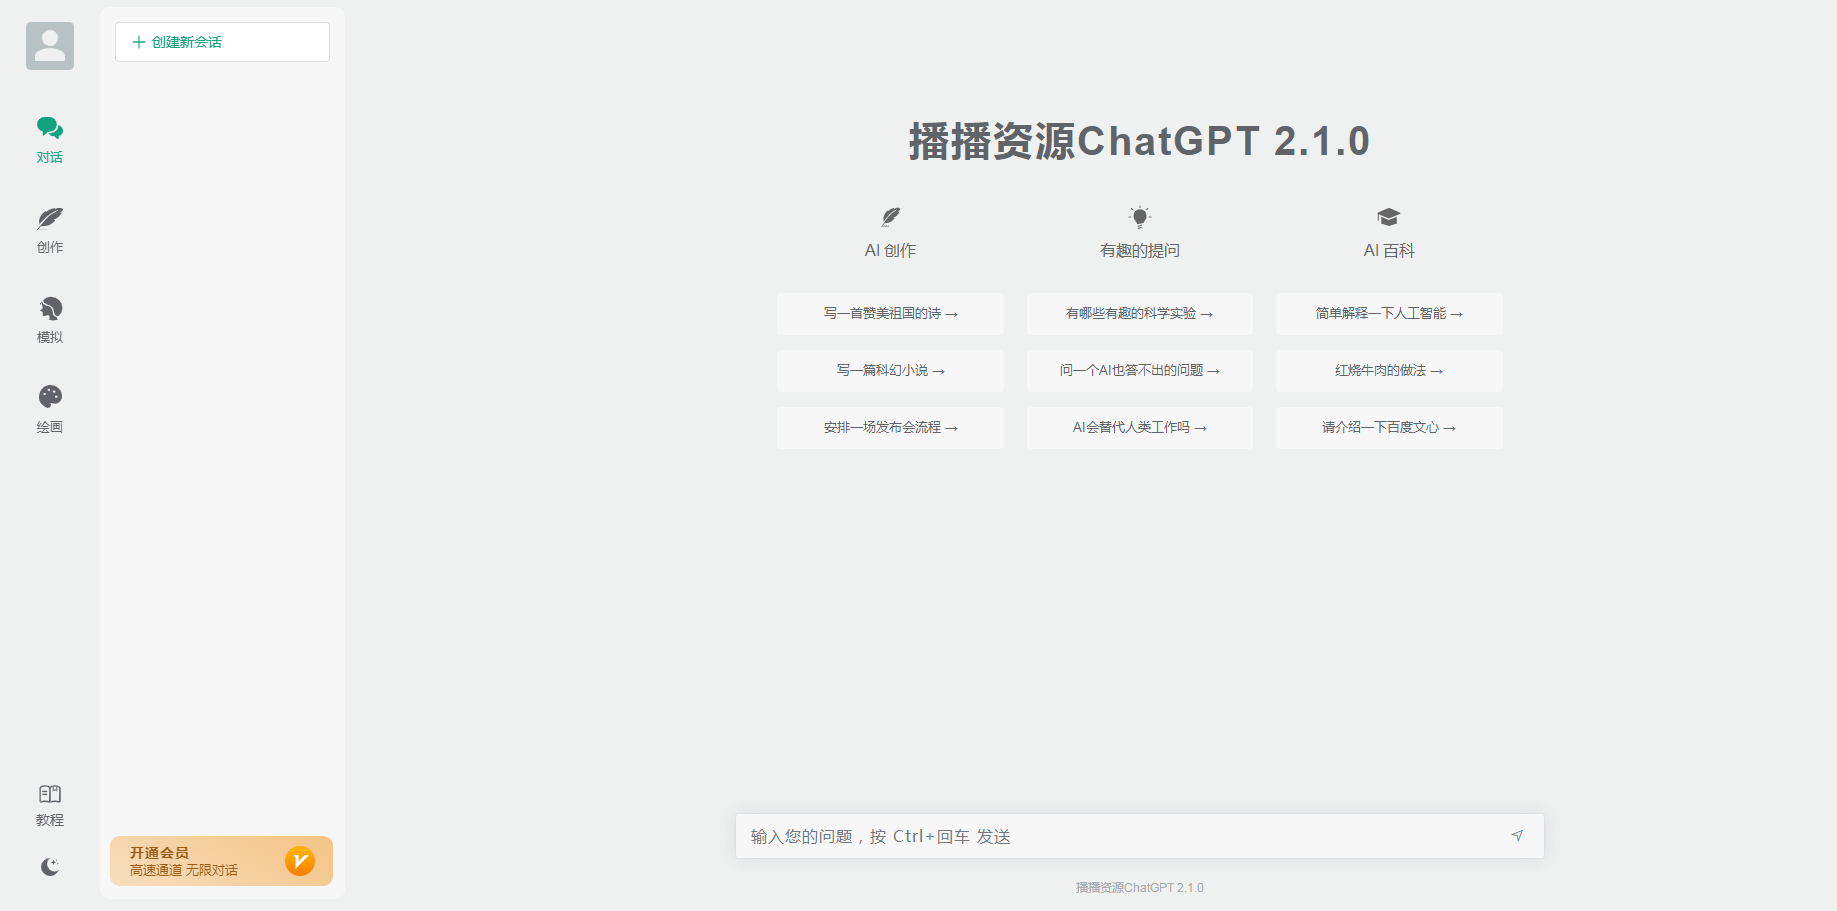This screenshot has height=911, width=1837.
Task: Click the AI 百科 graduation cap icon
Action: click(1389, 217)
